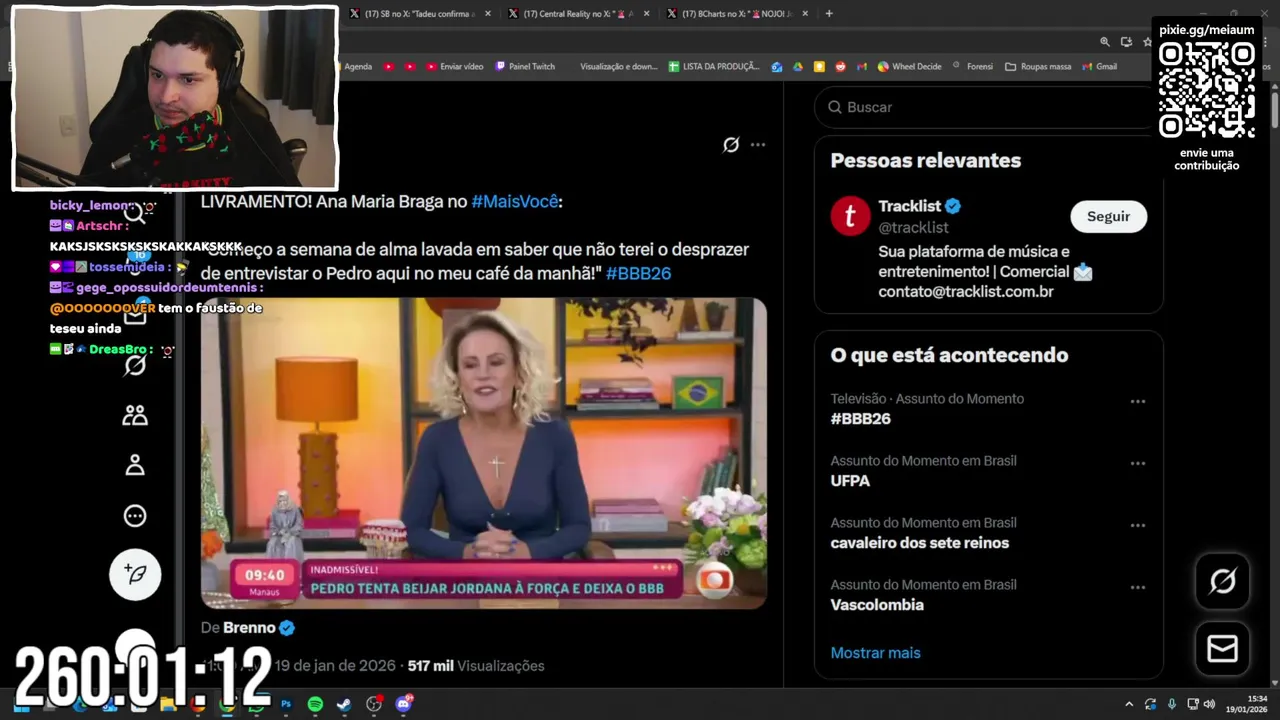Viewport: 1280px width, 720px height.
Task: Open Profile icon in X sidebar
Action: click(135, 465)
